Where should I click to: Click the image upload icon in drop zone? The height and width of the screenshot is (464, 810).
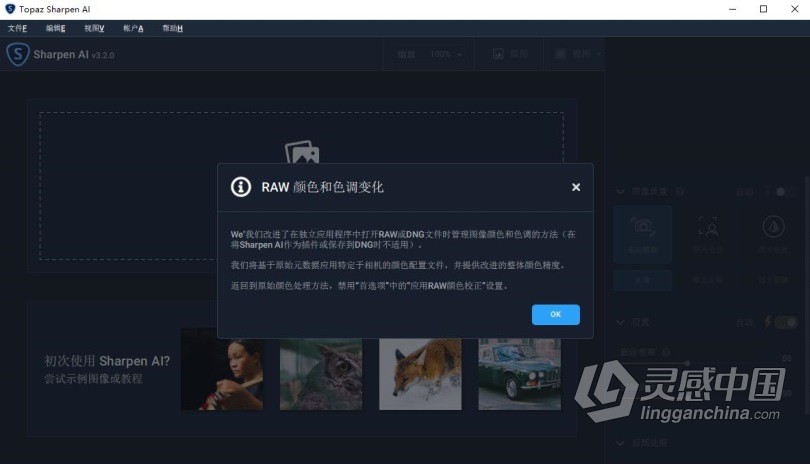(x=302, y=152)
